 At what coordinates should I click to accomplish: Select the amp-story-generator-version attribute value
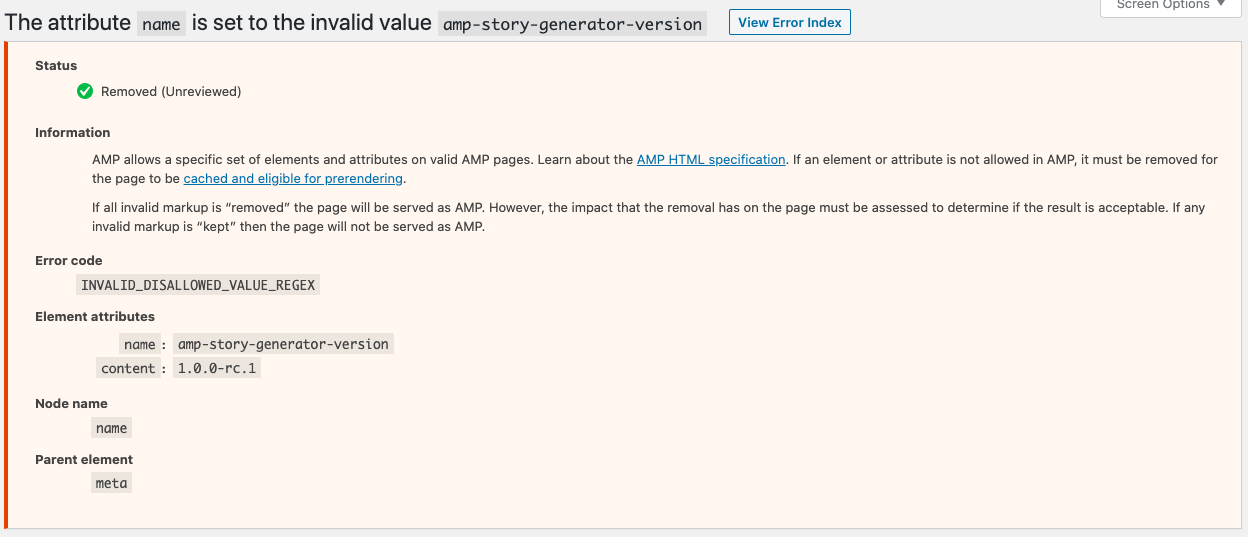tap(283, 344)
